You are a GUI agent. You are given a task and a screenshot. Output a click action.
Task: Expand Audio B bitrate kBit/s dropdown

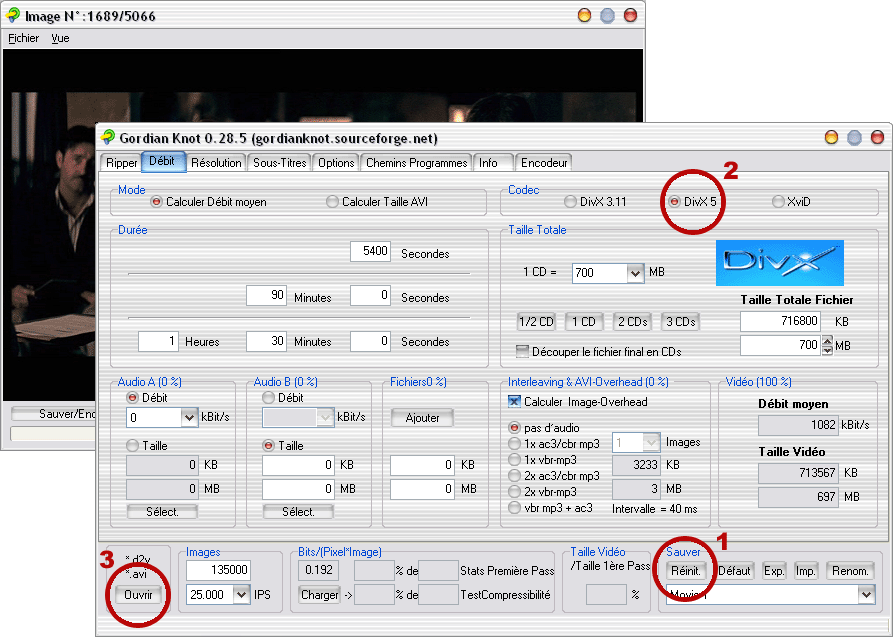tap(325, 418)
